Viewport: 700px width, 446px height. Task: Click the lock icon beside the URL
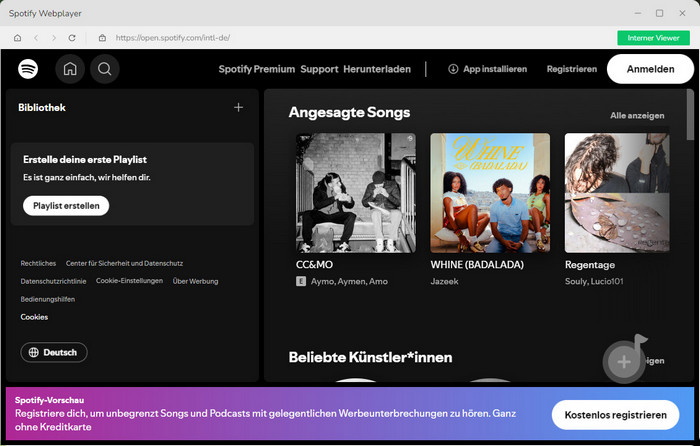[x=102, y=38]
